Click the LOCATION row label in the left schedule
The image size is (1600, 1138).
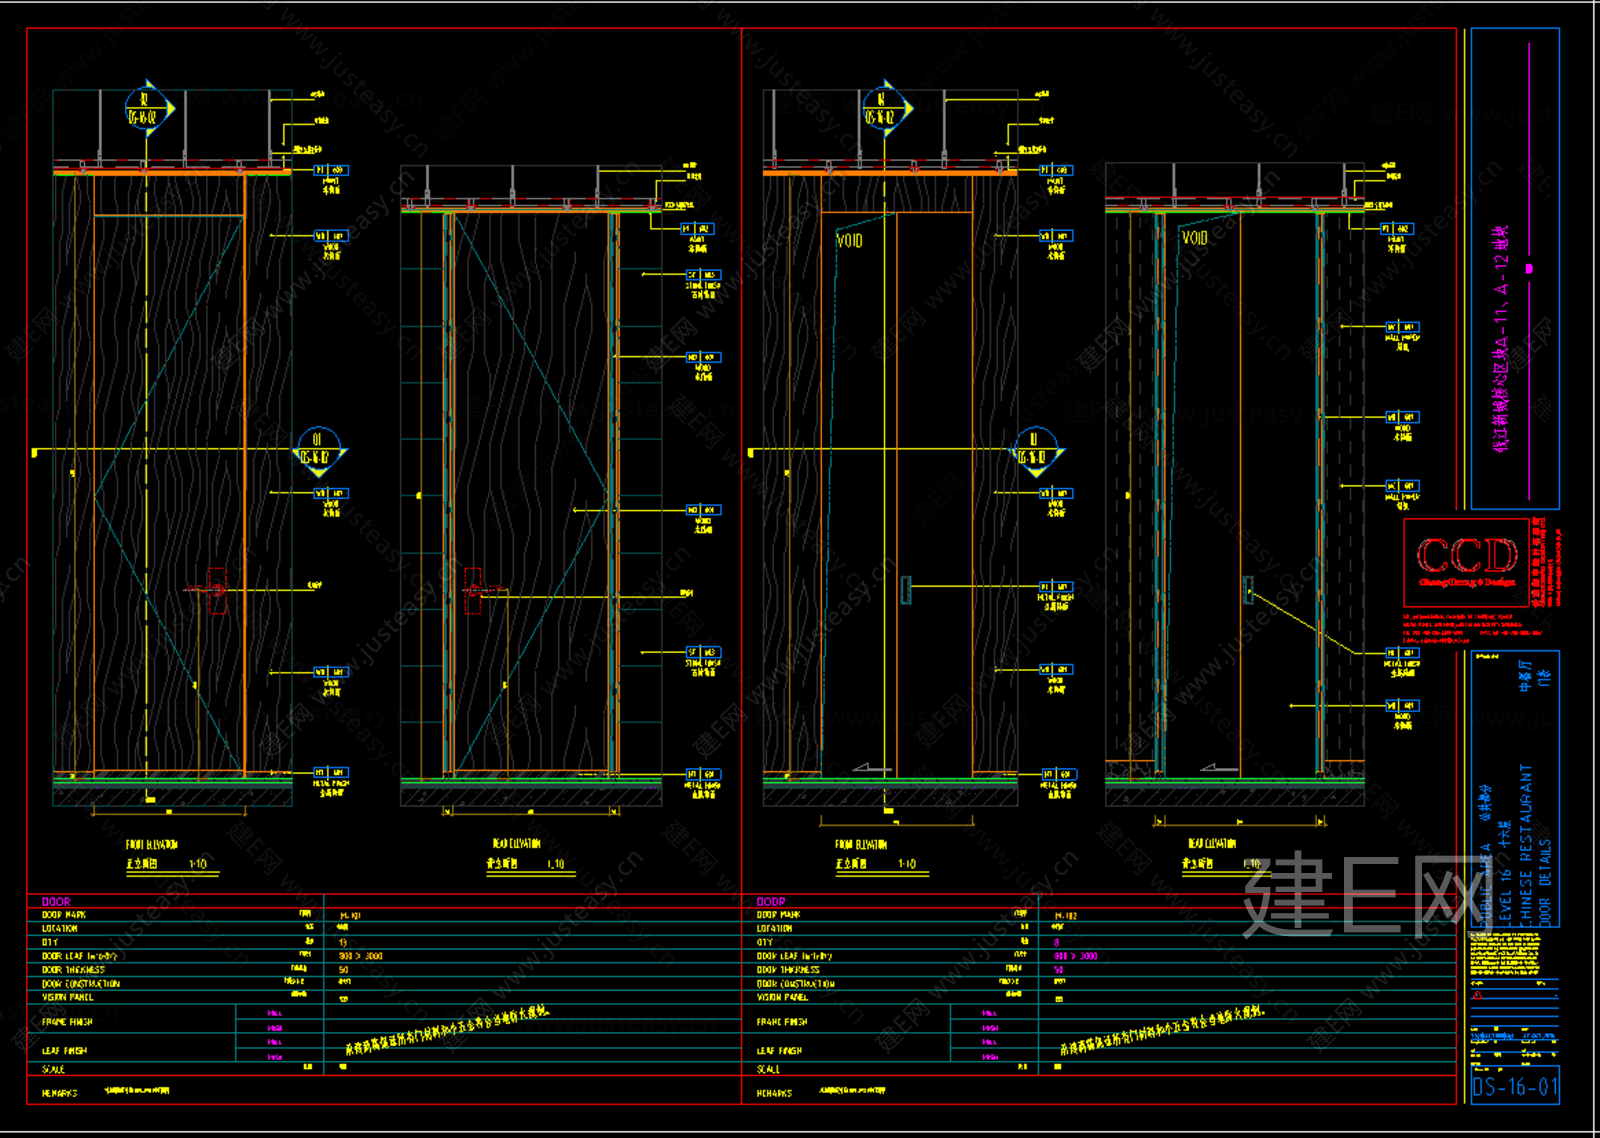click(x=60, y=929)
